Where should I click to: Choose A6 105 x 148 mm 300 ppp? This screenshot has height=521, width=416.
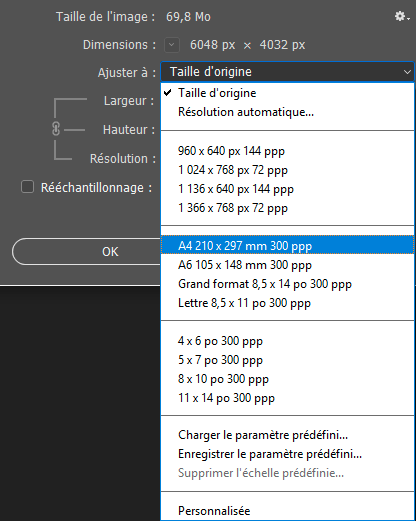[x=288, y=265]
